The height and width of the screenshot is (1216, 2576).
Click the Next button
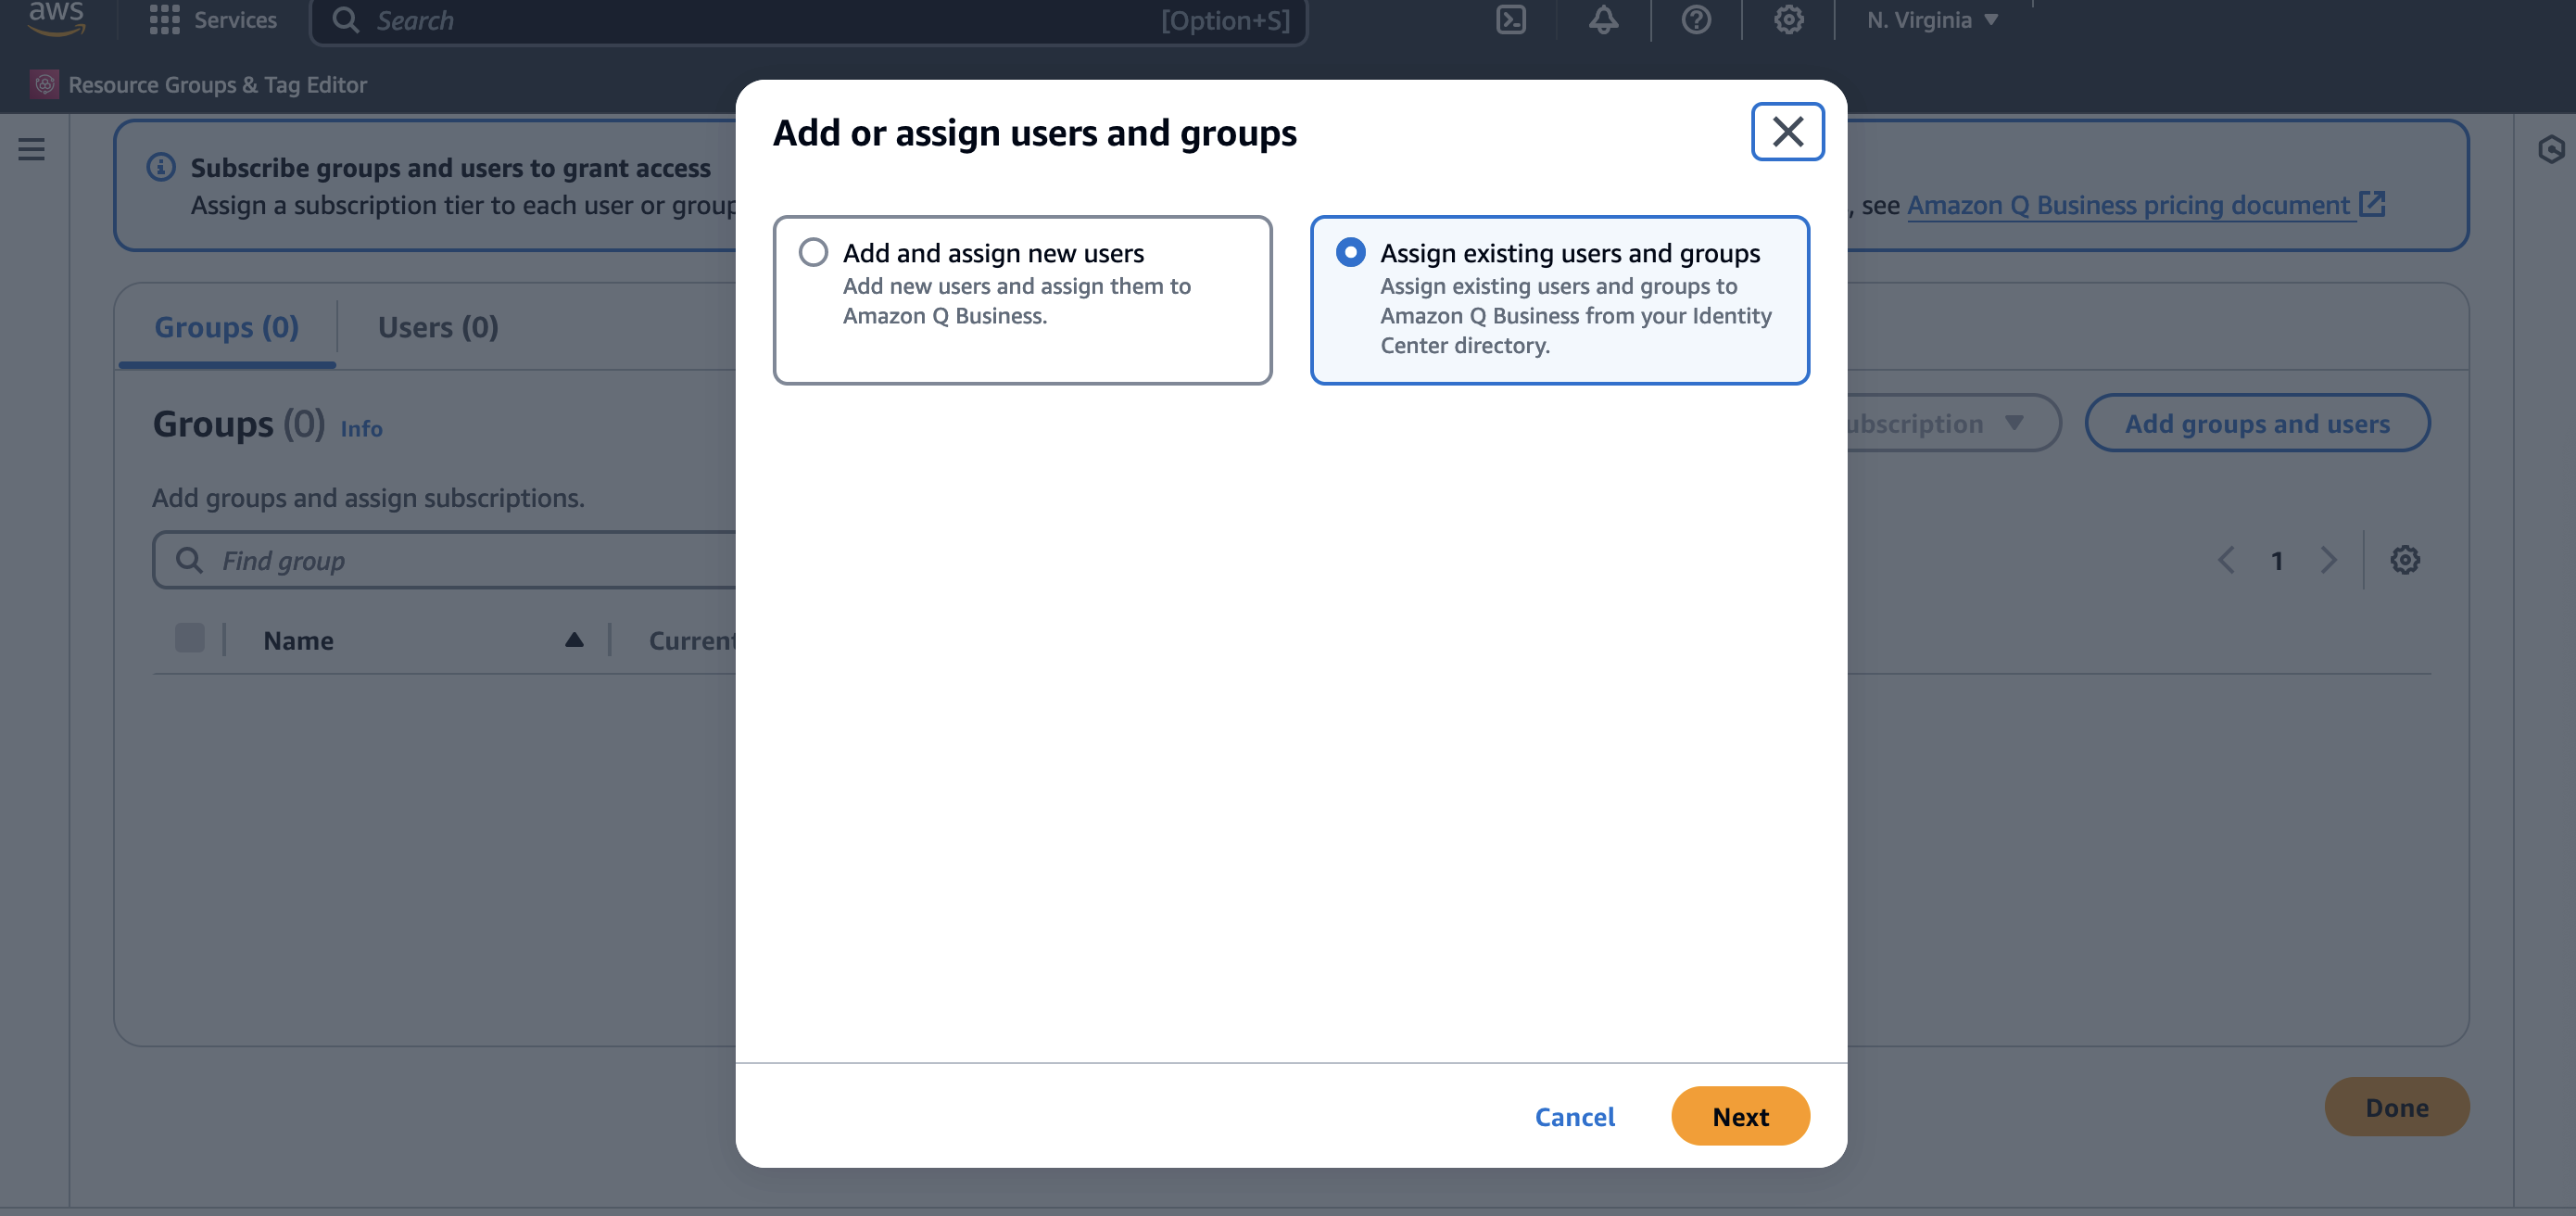click(1740, 1116)
